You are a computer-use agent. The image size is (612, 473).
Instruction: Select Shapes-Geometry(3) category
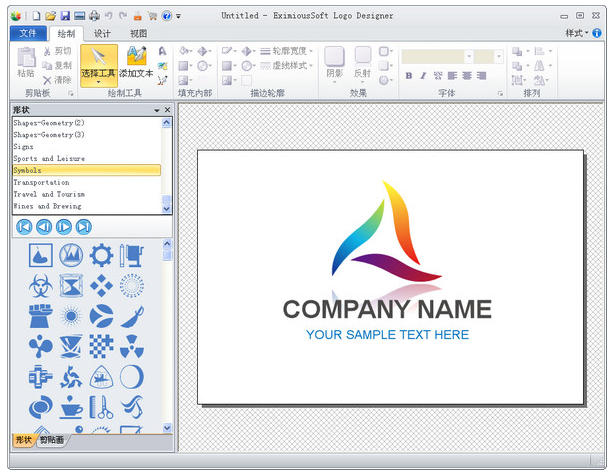coord(87,135)
